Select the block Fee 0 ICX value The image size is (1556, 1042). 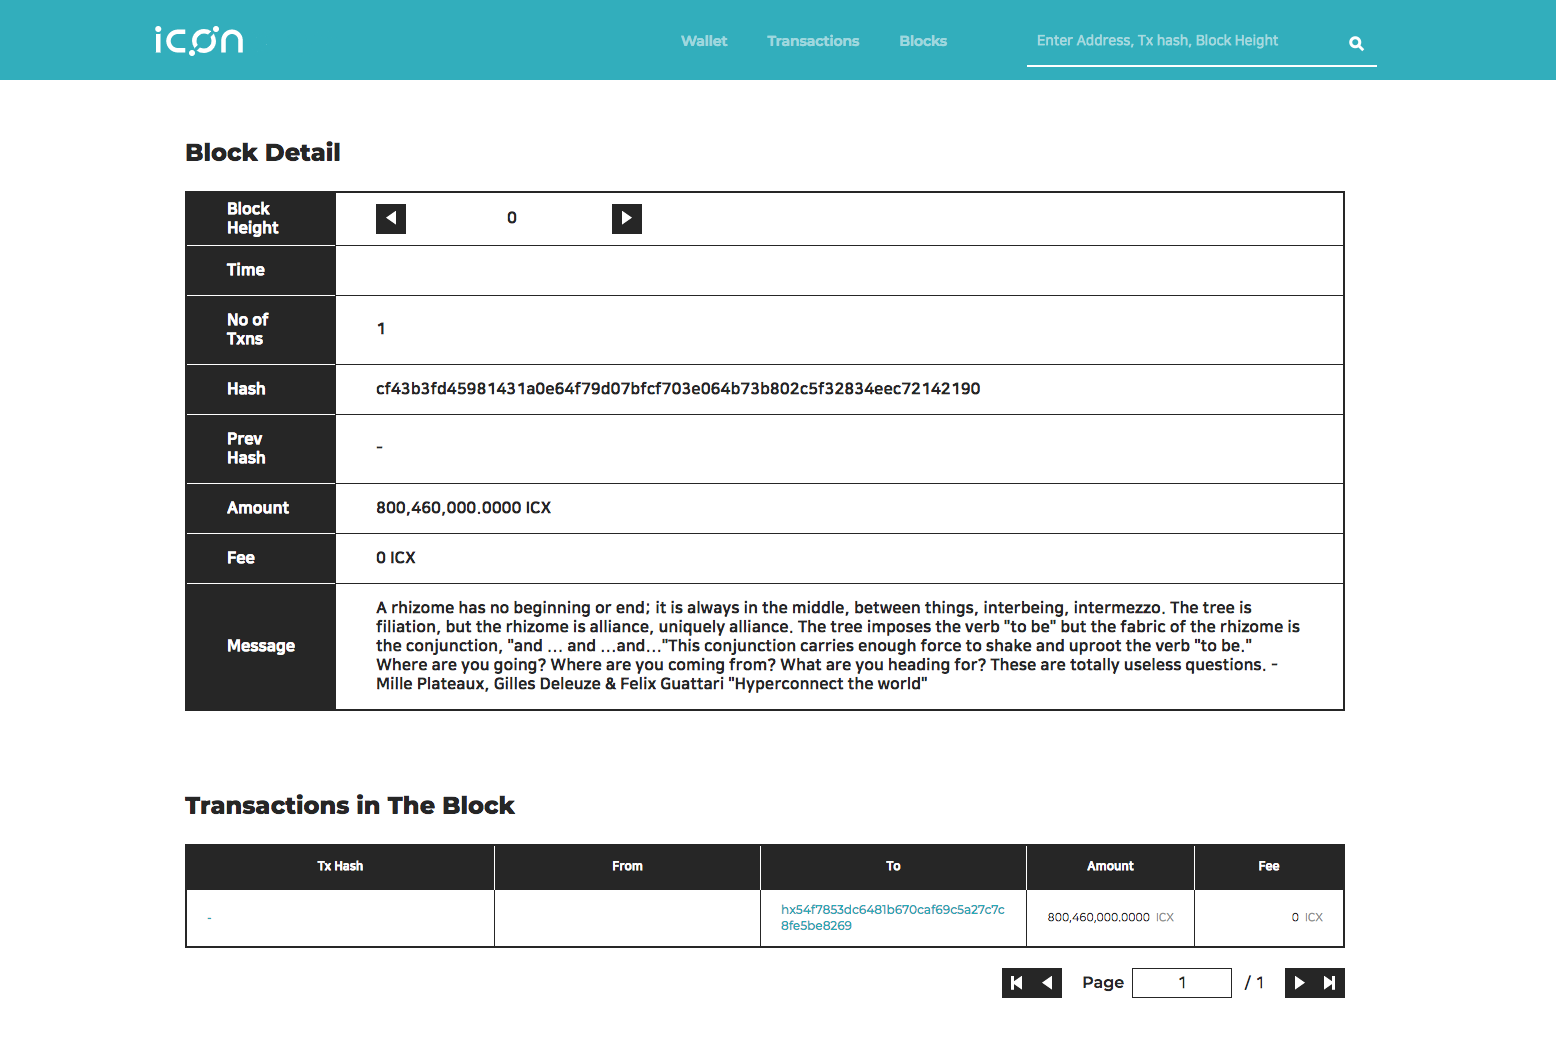point(396,558)
